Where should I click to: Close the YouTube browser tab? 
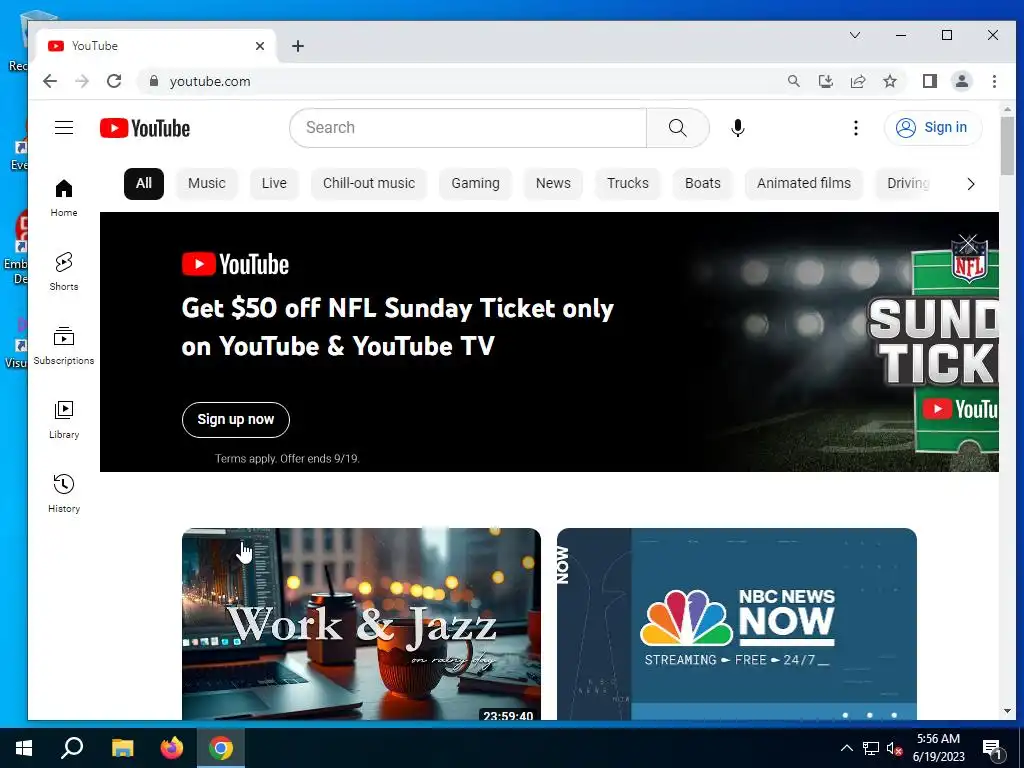(260, 46)
